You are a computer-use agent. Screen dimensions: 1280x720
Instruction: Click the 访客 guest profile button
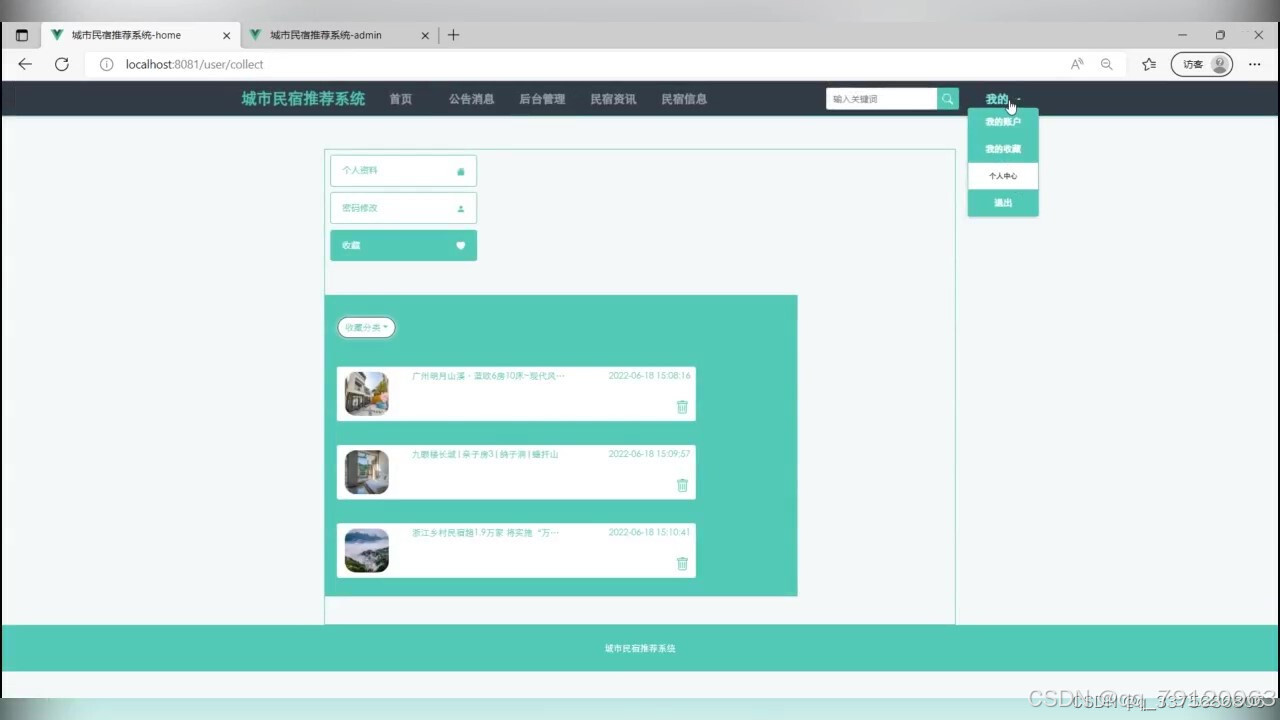point(1202,64)
